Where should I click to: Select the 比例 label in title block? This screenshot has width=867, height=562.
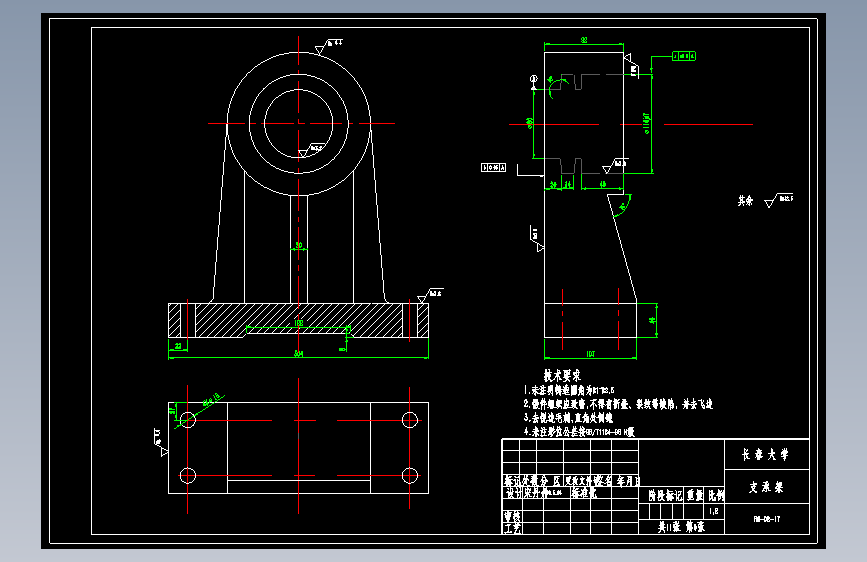click(x=715, y=496)
